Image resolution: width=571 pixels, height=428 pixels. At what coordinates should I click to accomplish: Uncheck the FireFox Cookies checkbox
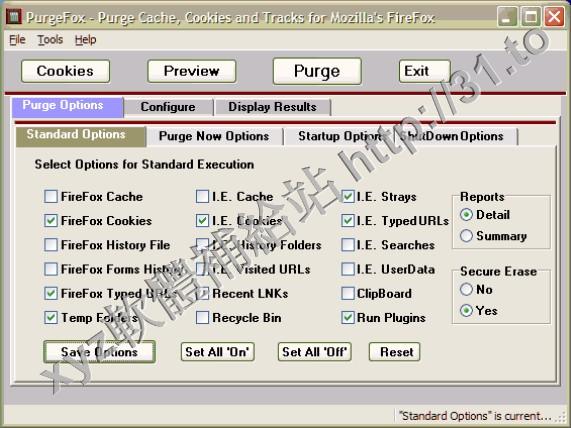[51, 221]
